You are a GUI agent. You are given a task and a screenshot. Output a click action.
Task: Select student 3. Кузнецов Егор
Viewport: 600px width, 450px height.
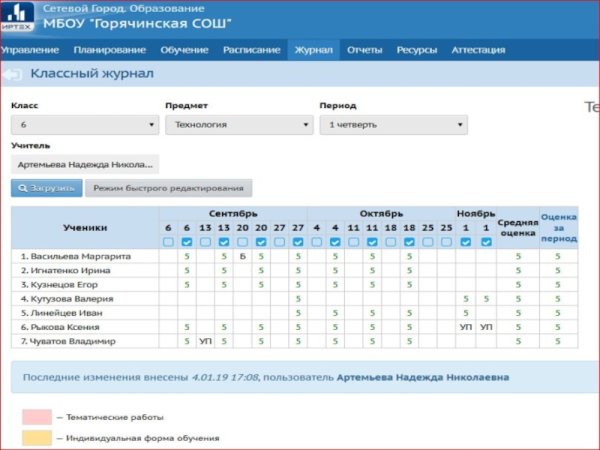[x=59, y=285]
